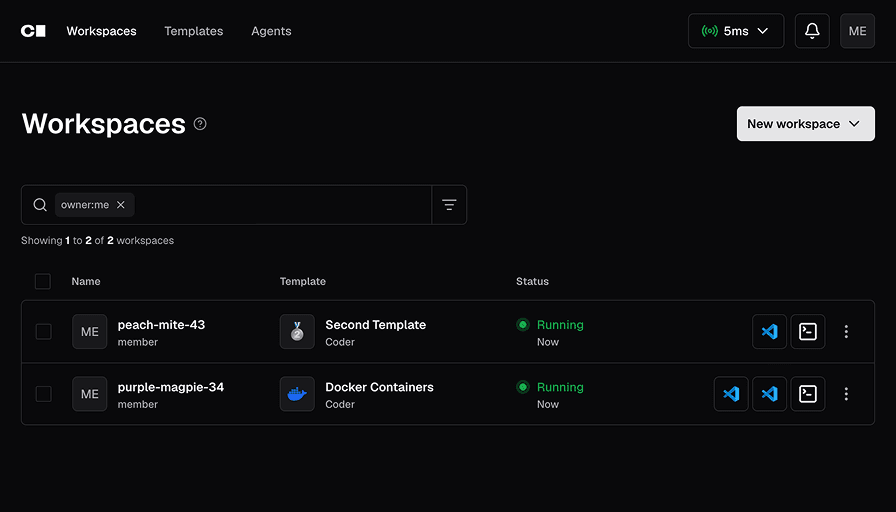The height and width of the screenshot is (512, 896).
Task: Expand the 5ms latency dropdown
Action: pos(736,31)
